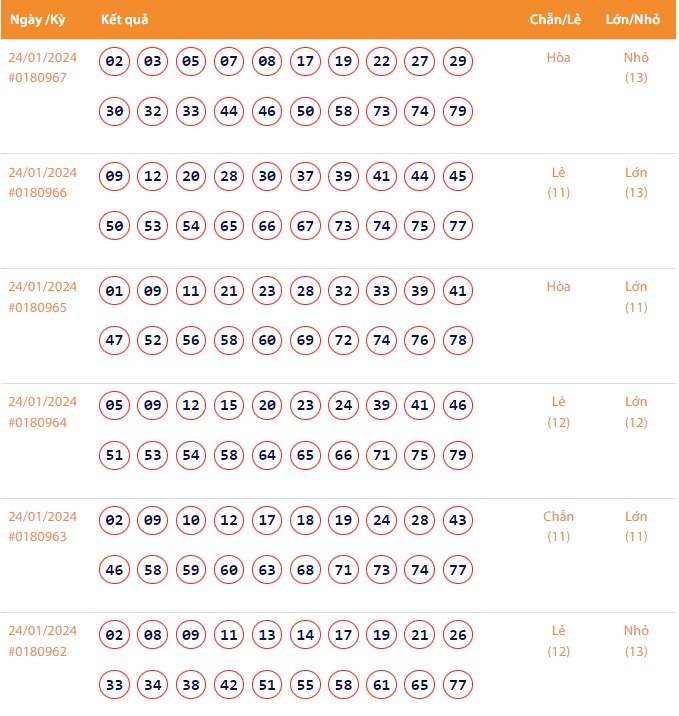Open draw number #0180966
This screenshot has width=679, height=716.
pyautogui.click(x=38, y=192)
